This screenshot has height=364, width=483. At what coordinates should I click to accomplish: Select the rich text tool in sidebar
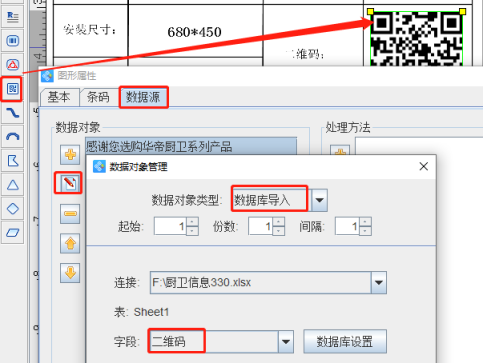pos(13,17)
